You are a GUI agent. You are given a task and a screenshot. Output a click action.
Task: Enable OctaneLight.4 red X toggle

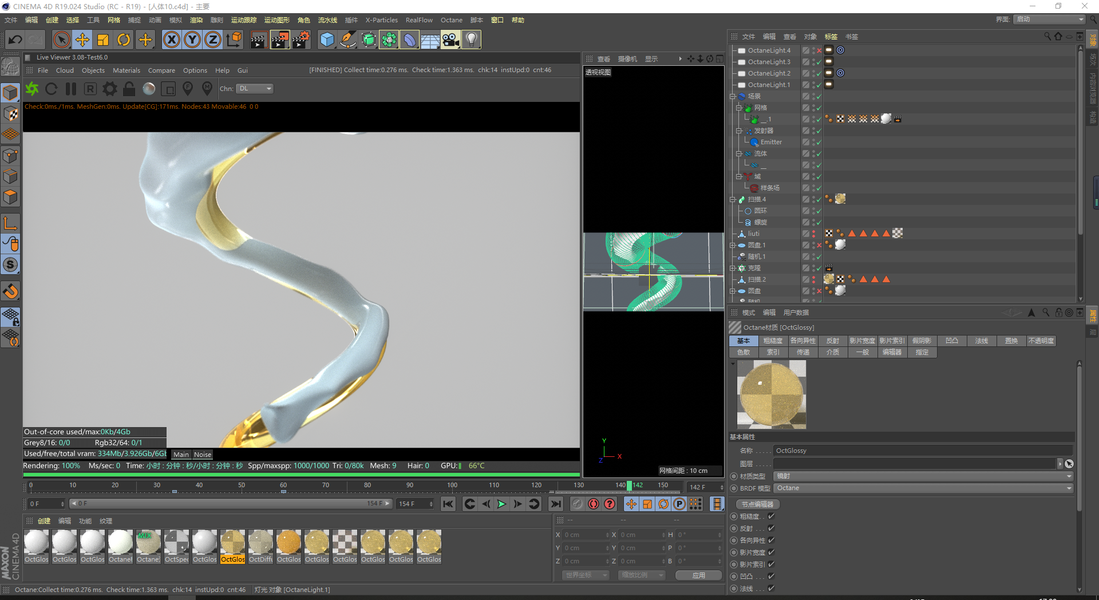coord(819,50)
